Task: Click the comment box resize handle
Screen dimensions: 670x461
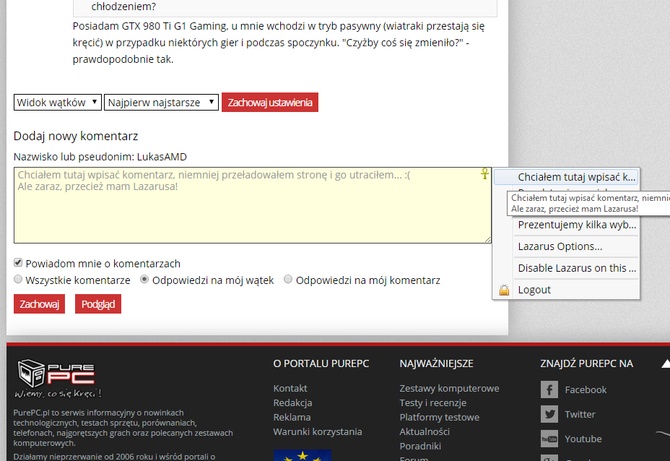Action: 488,240
